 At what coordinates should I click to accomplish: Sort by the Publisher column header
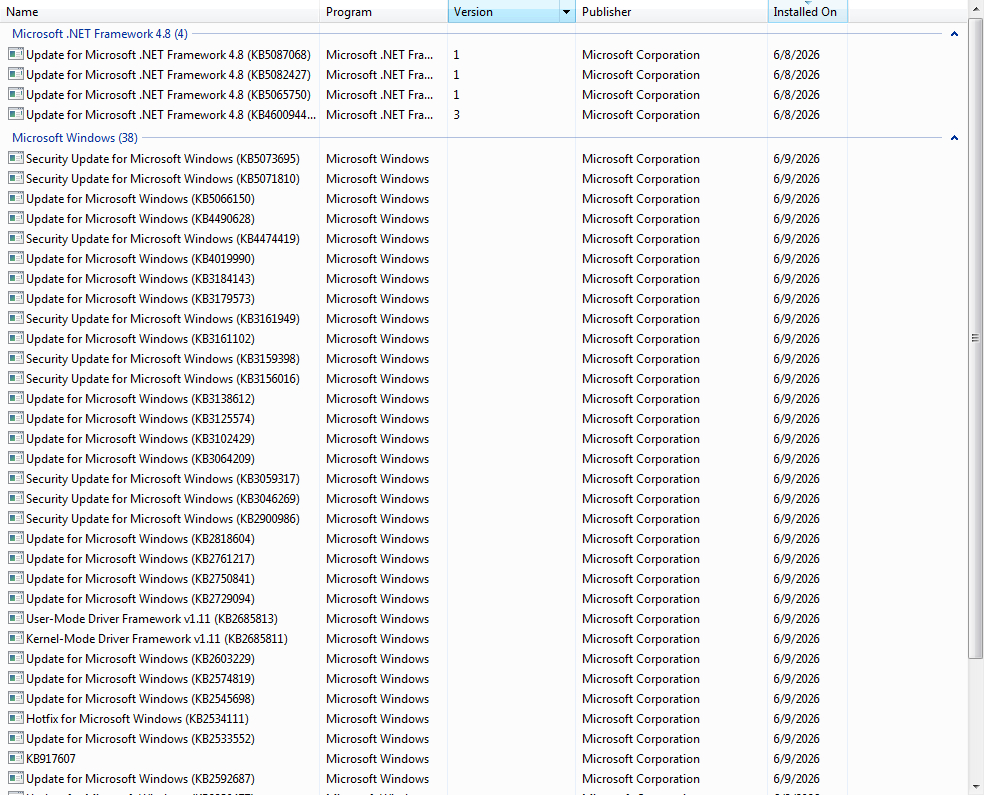pyautogui.click(x=671, y=12)
